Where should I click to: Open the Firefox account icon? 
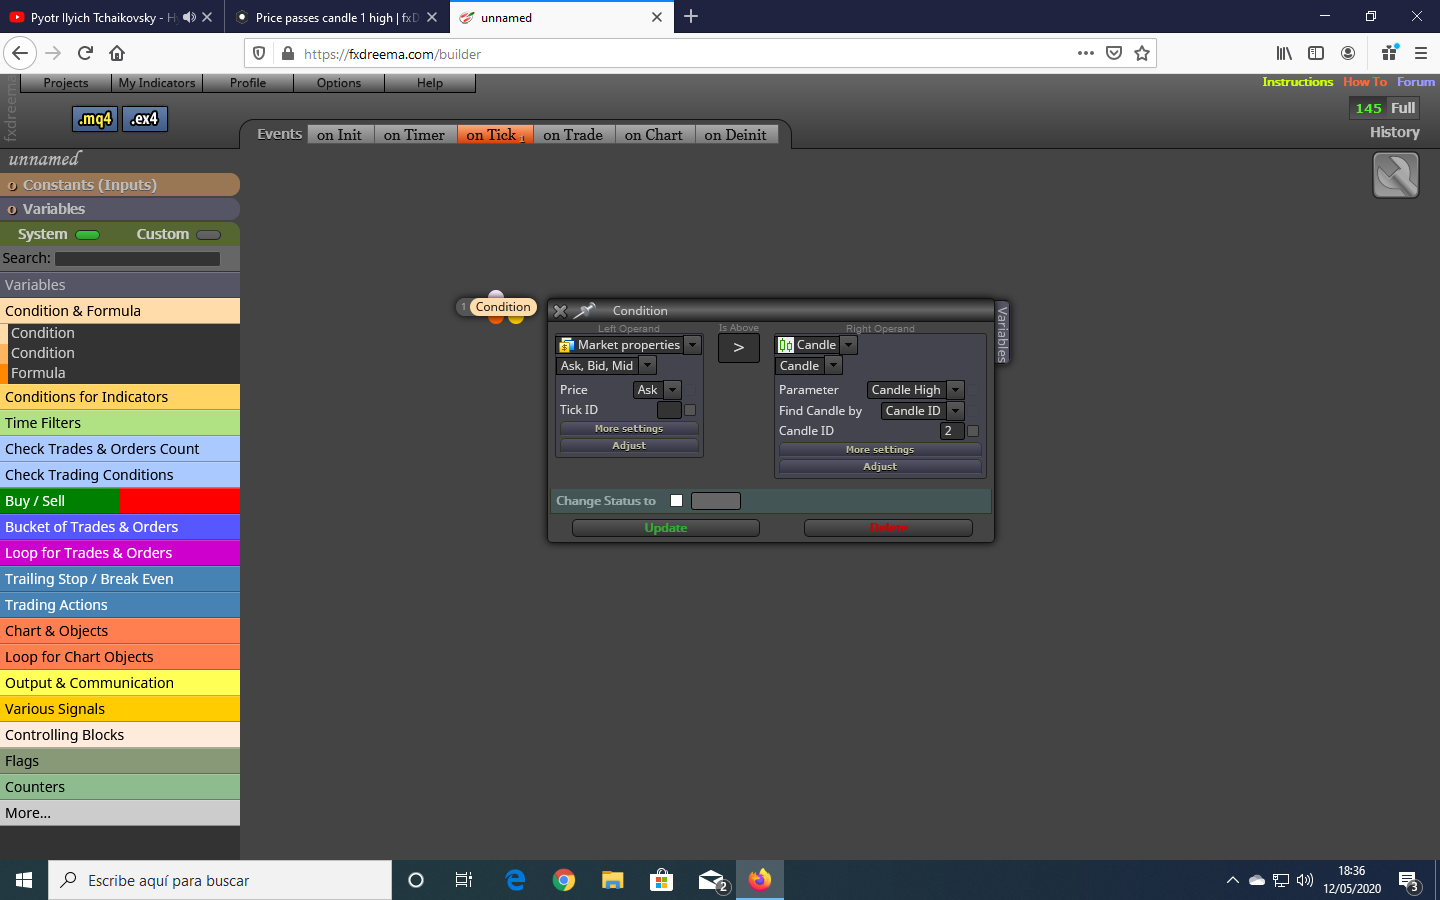pos(1348,54)
